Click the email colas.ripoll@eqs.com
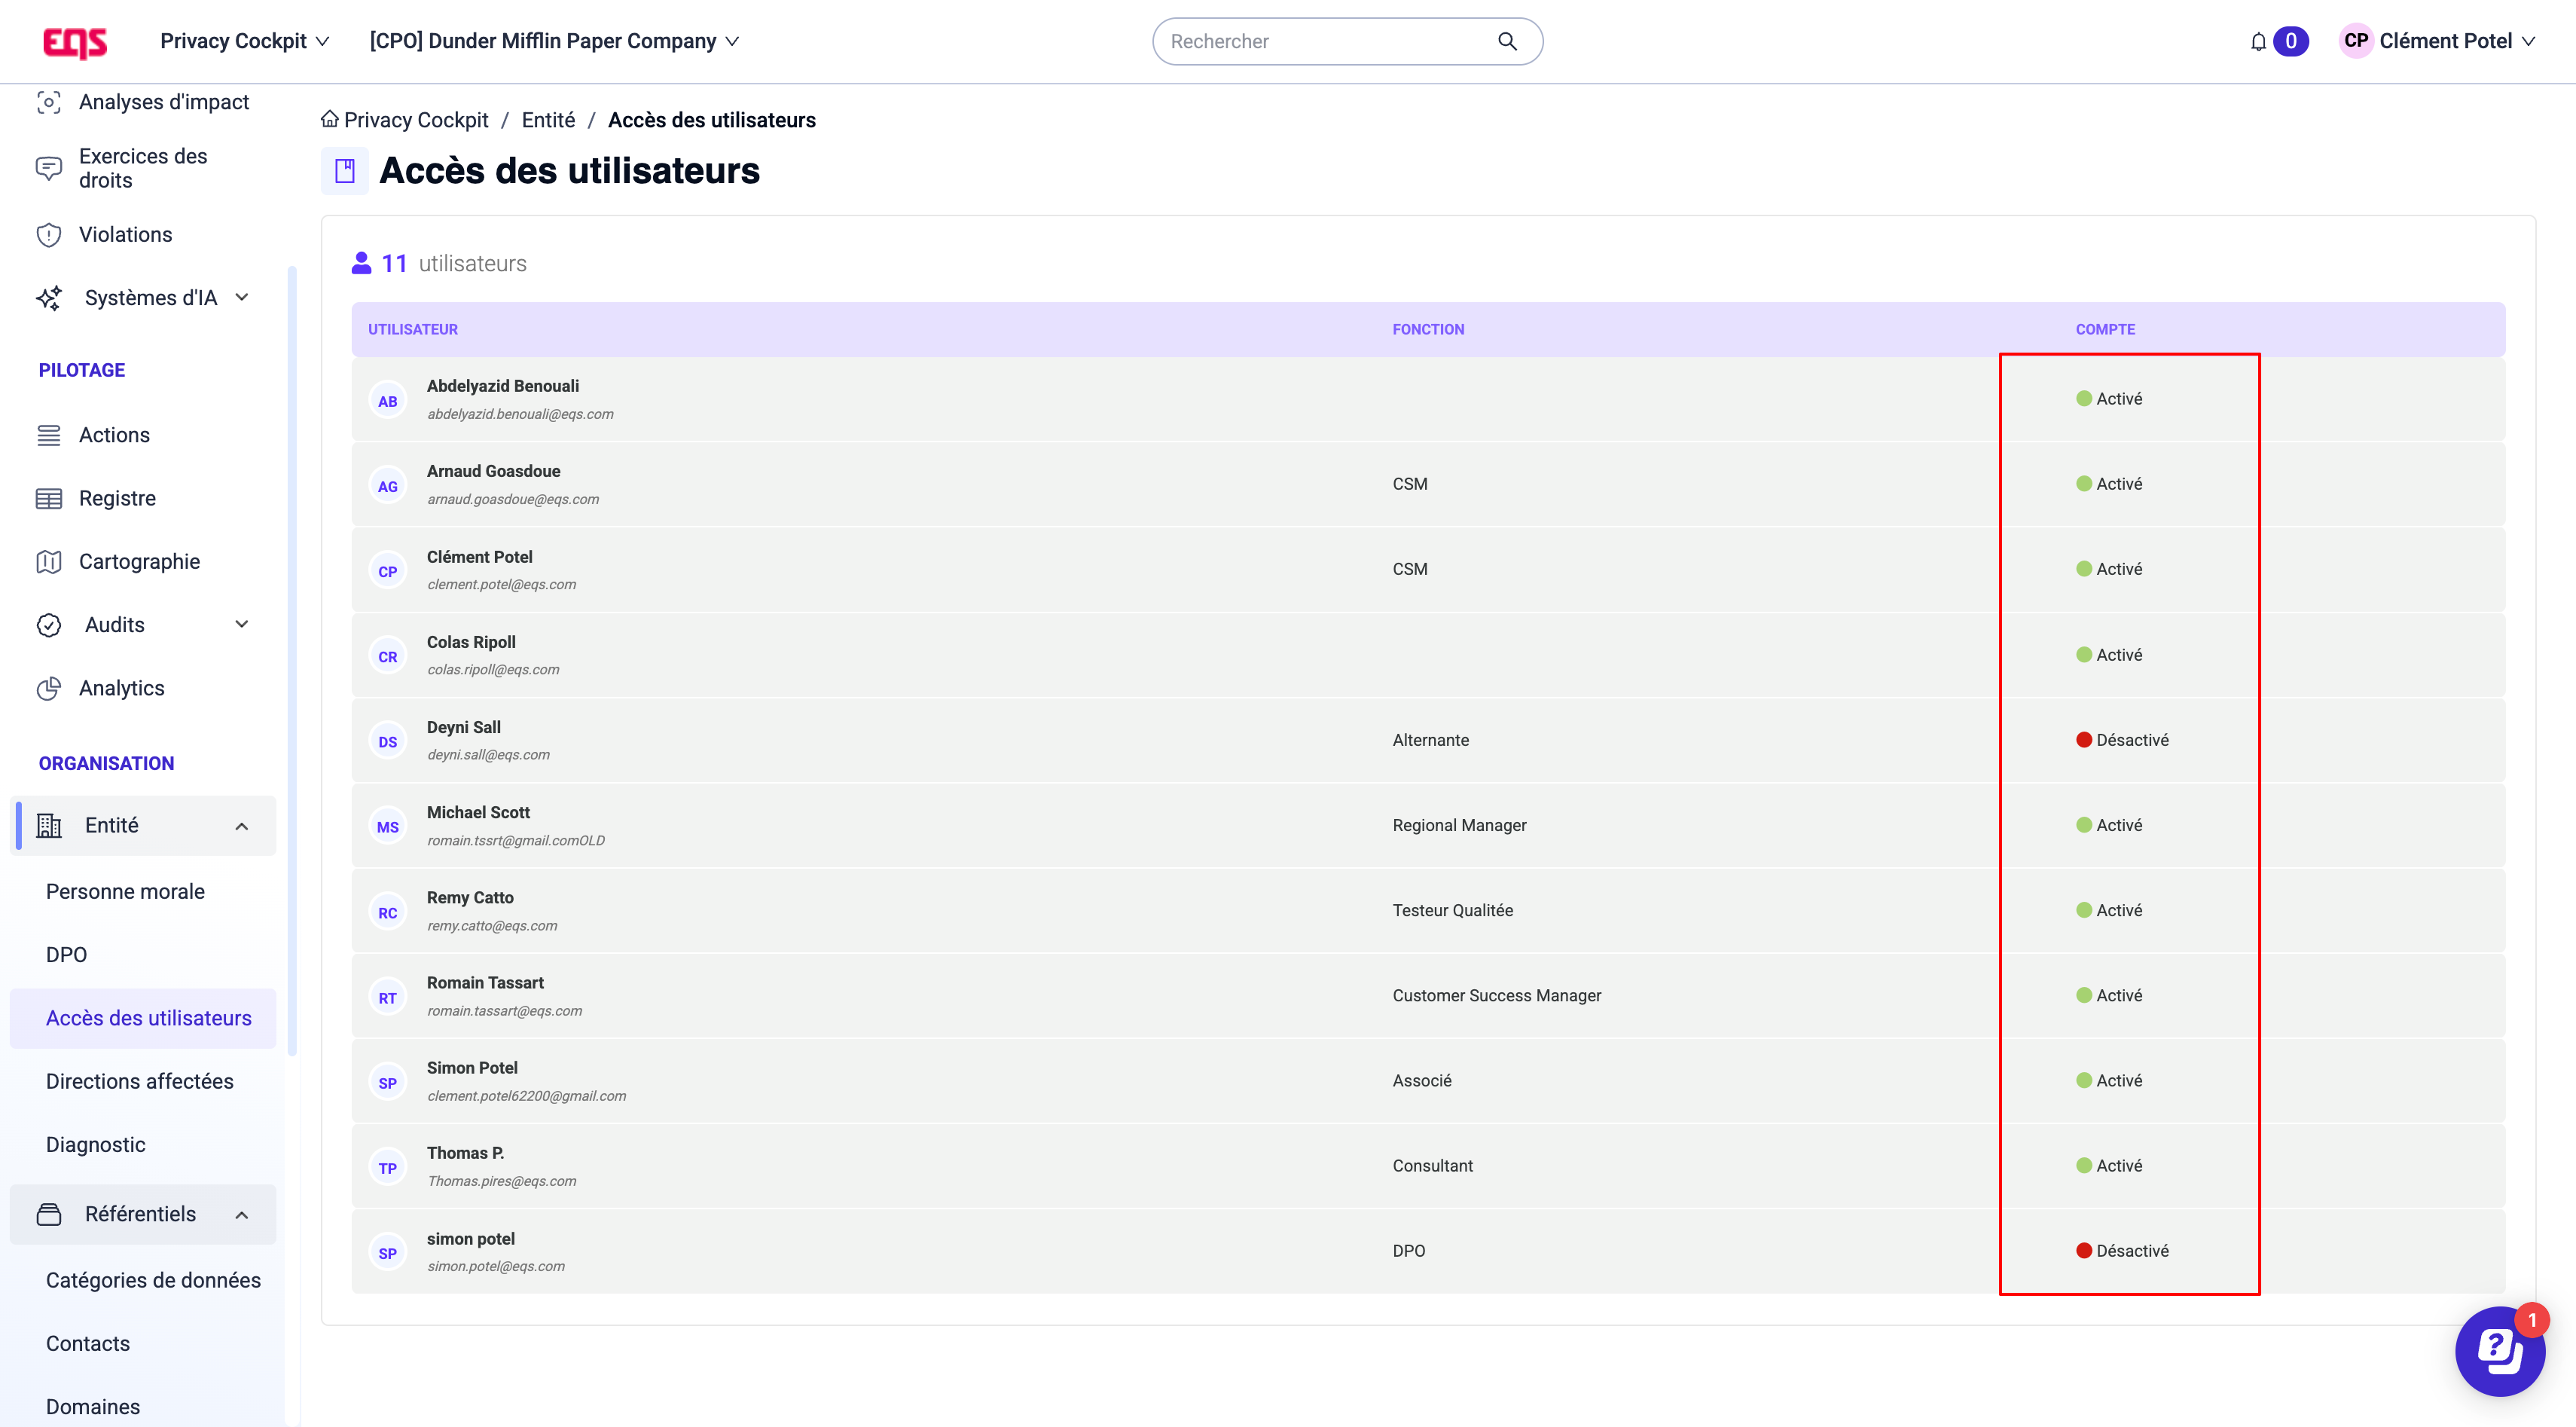This screenshot has width=2576, height=1427. point(493,670)
